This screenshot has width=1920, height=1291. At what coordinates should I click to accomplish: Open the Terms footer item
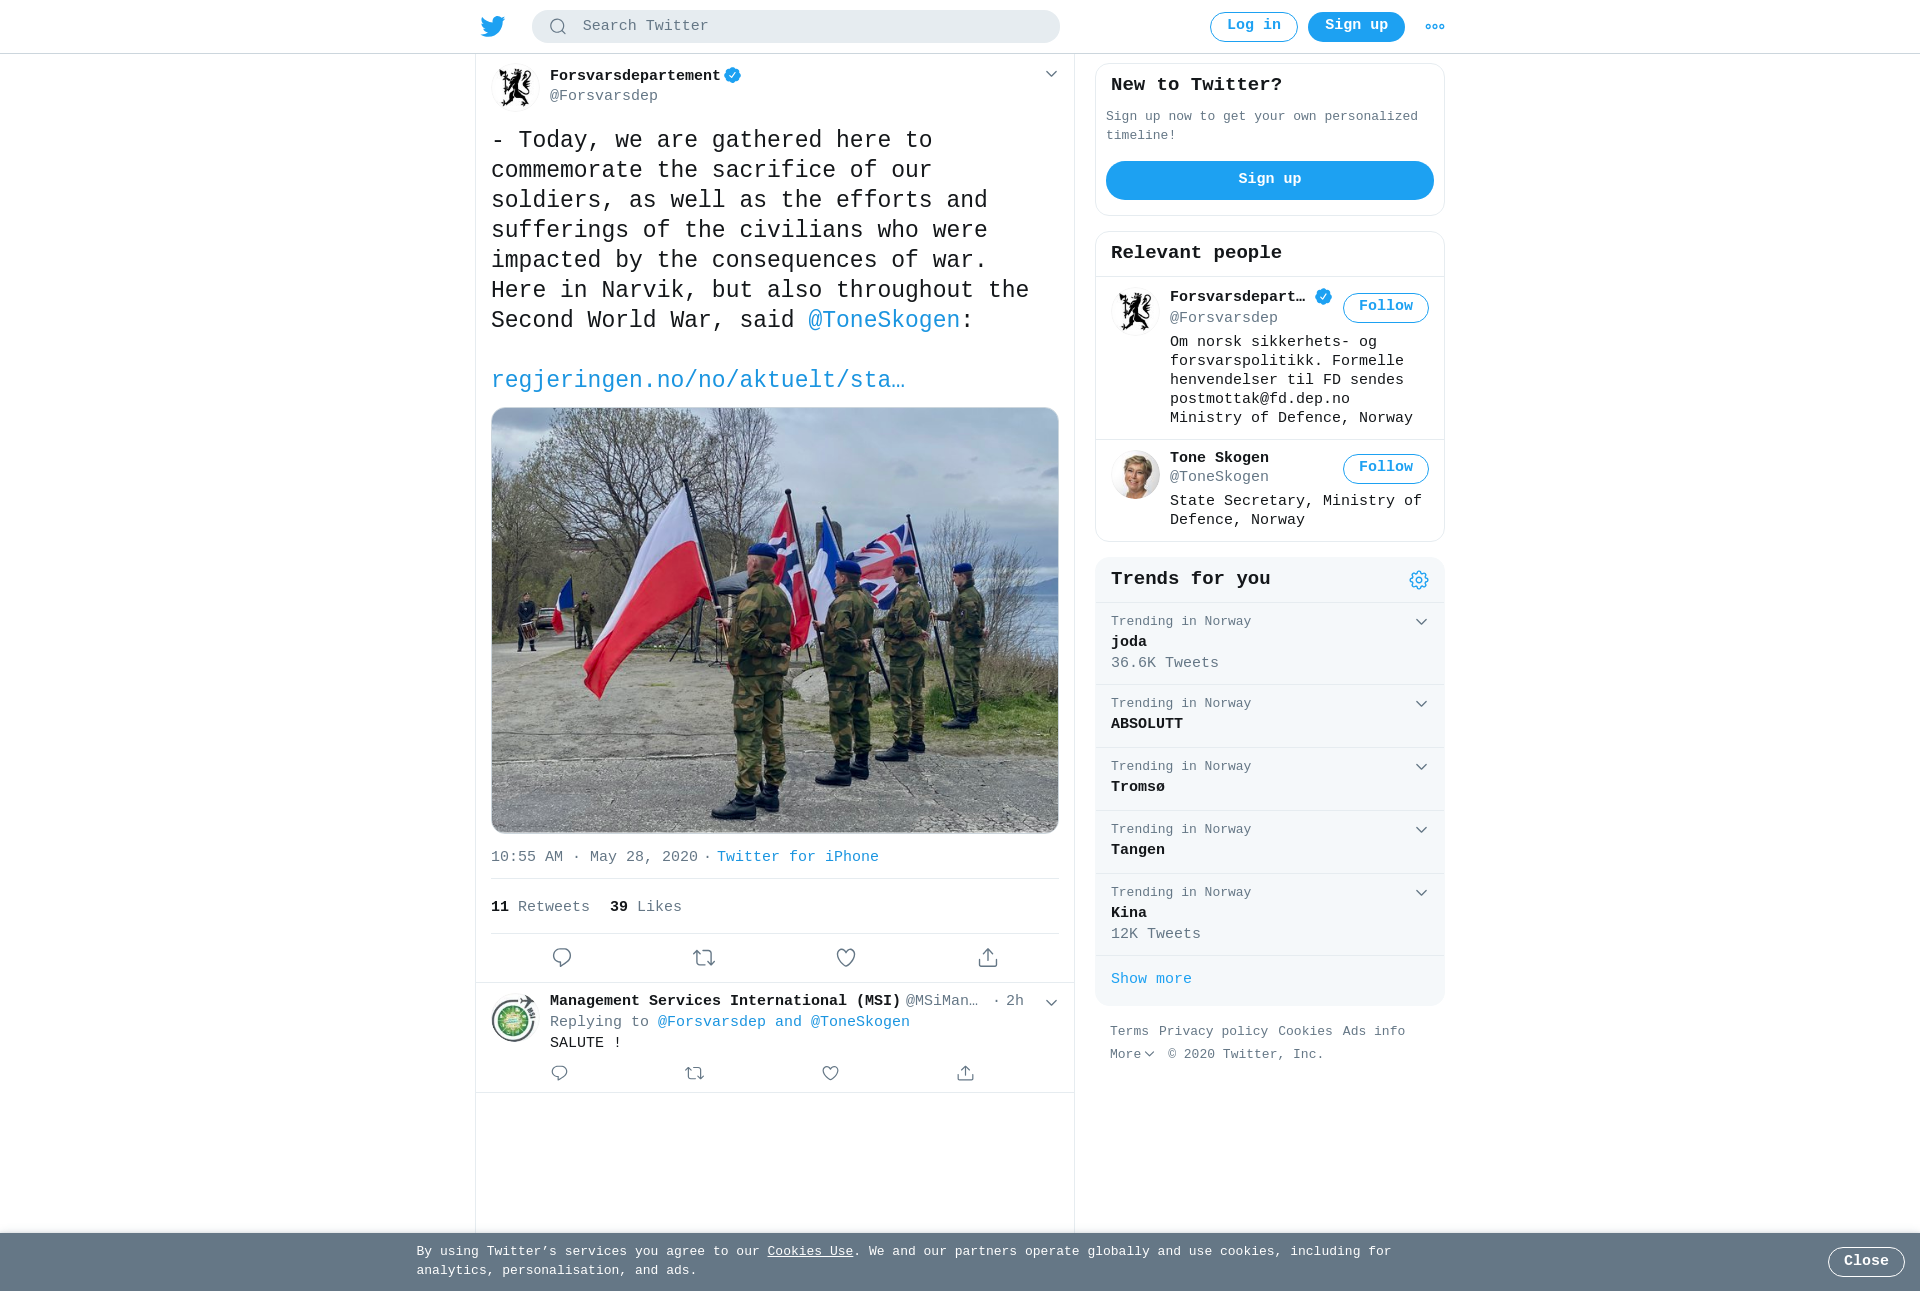pyautogui.click(x=1129, y=1031)
